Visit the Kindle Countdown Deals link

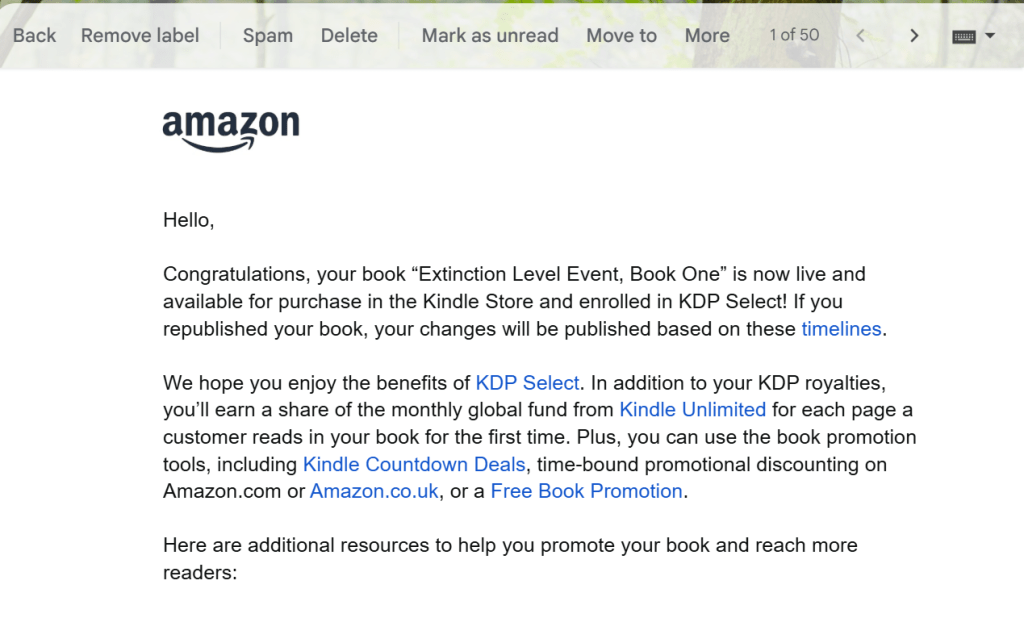[414, 464]
